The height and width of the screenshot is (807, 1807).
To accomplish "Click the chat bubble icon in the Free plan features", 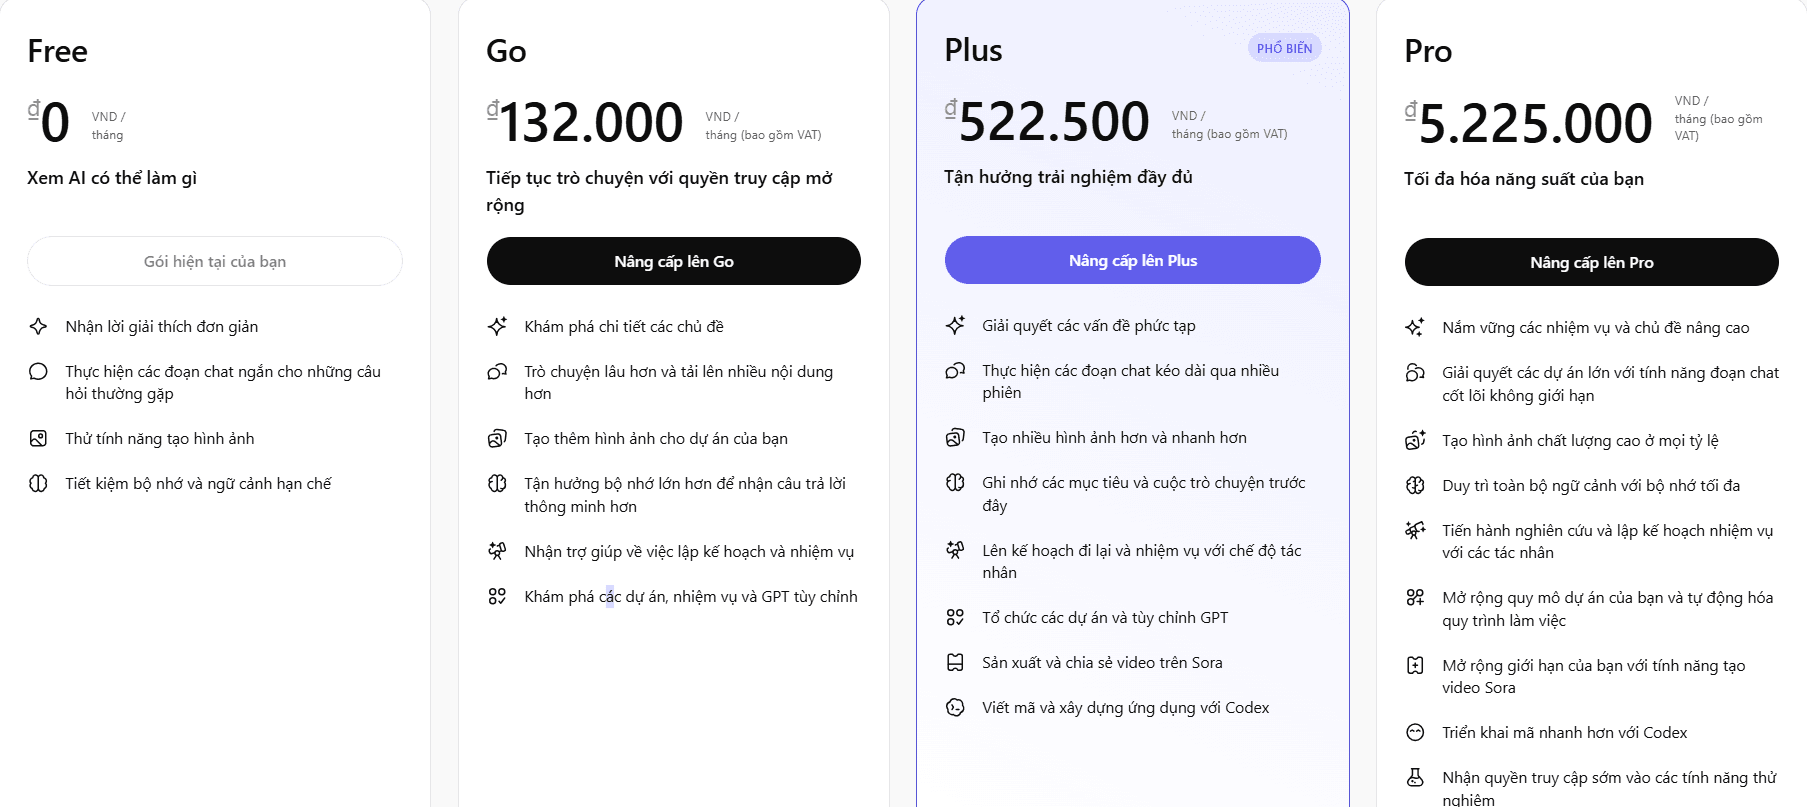I will pos(39,371).
